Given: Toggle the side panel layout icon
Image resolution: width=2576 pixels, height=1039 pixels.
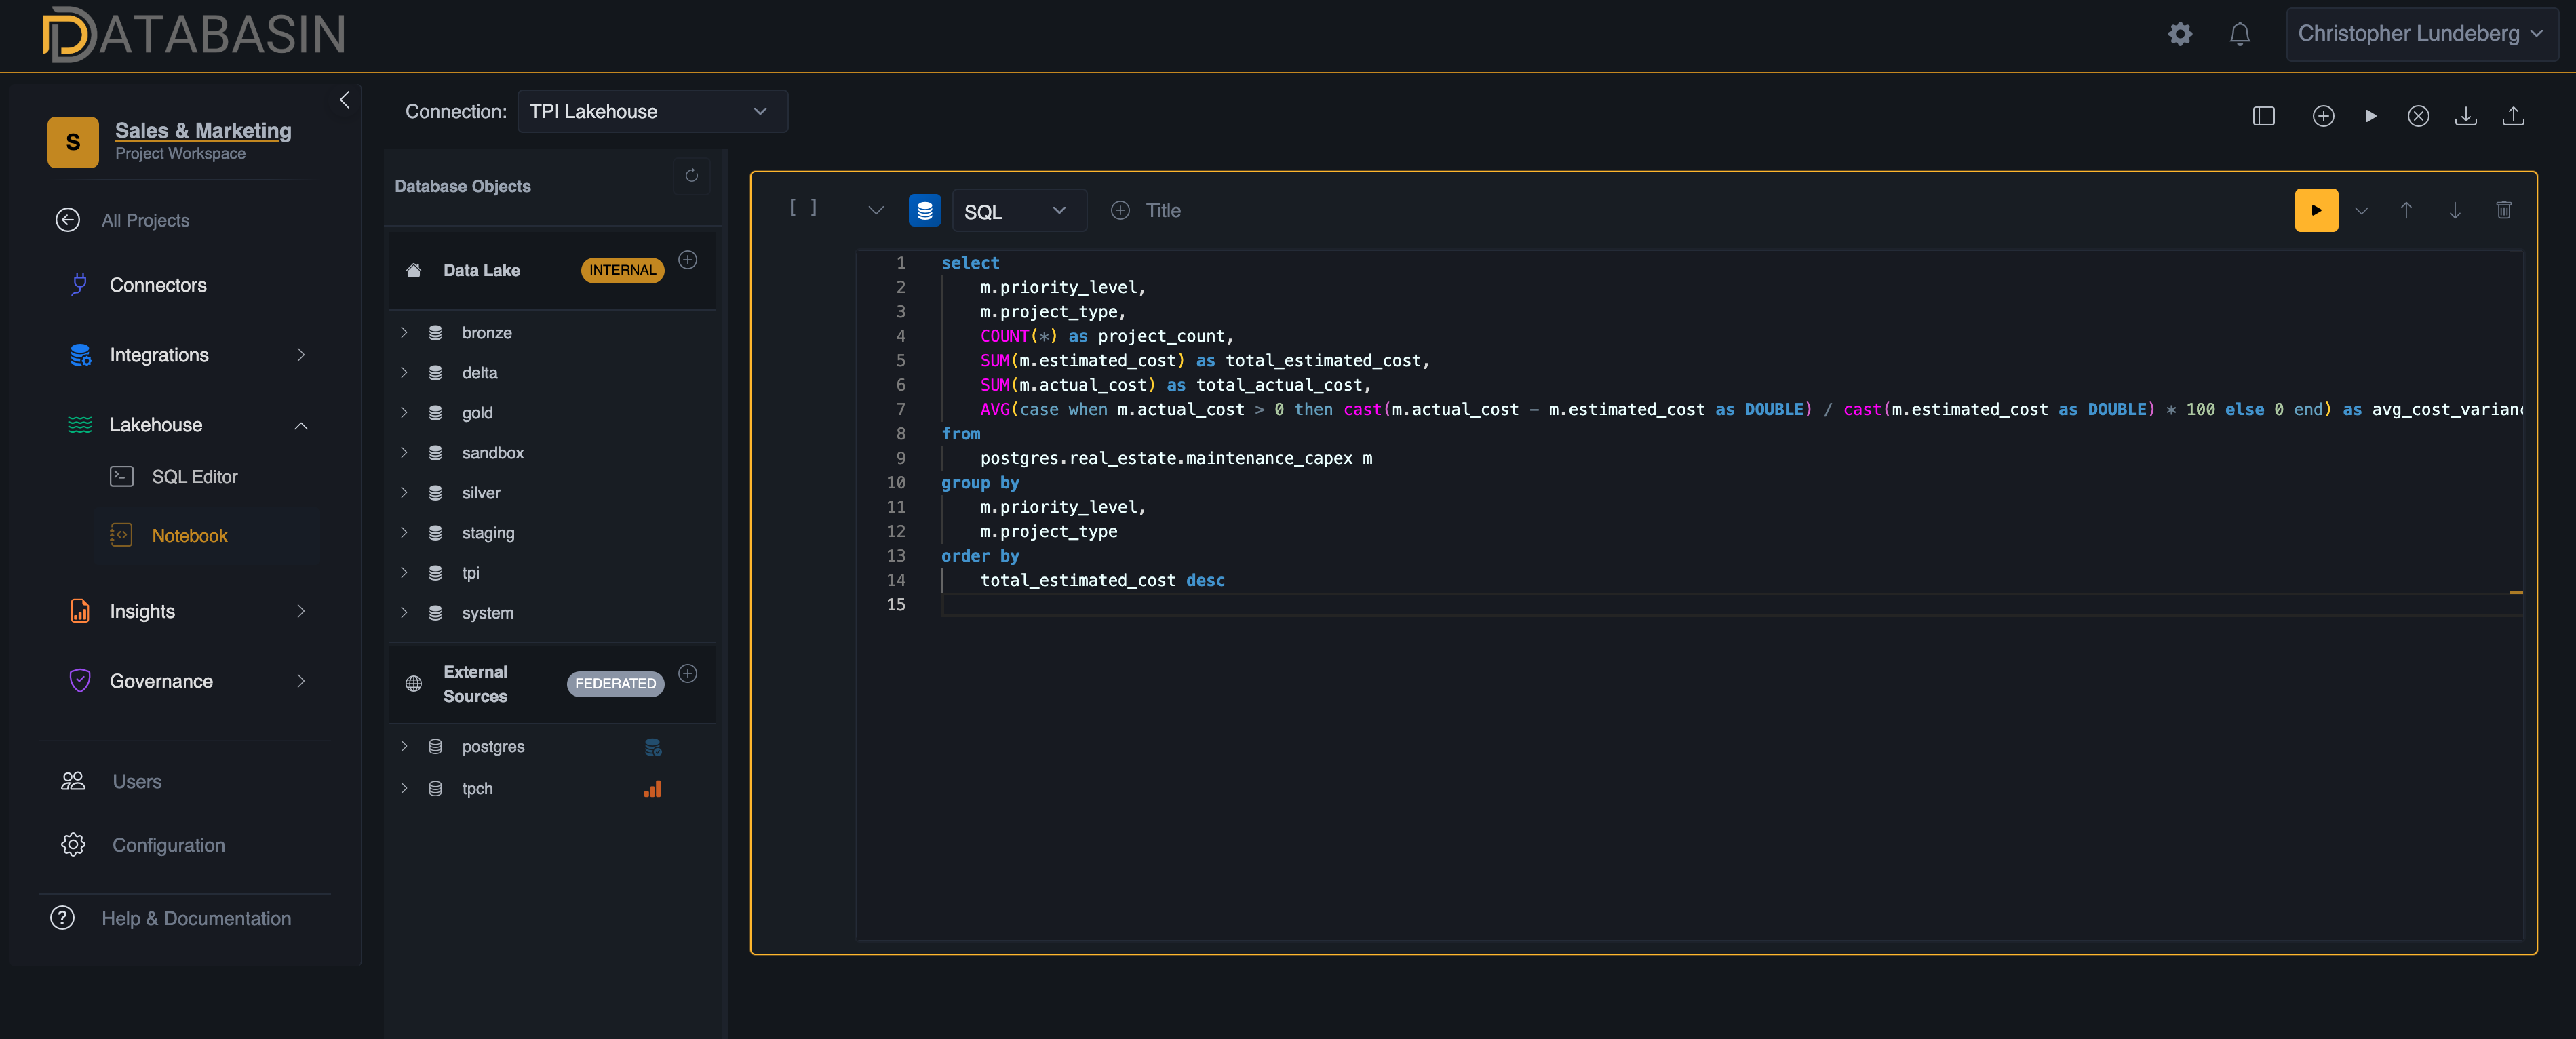Looking at the screenshot, I should (2263, 116).
